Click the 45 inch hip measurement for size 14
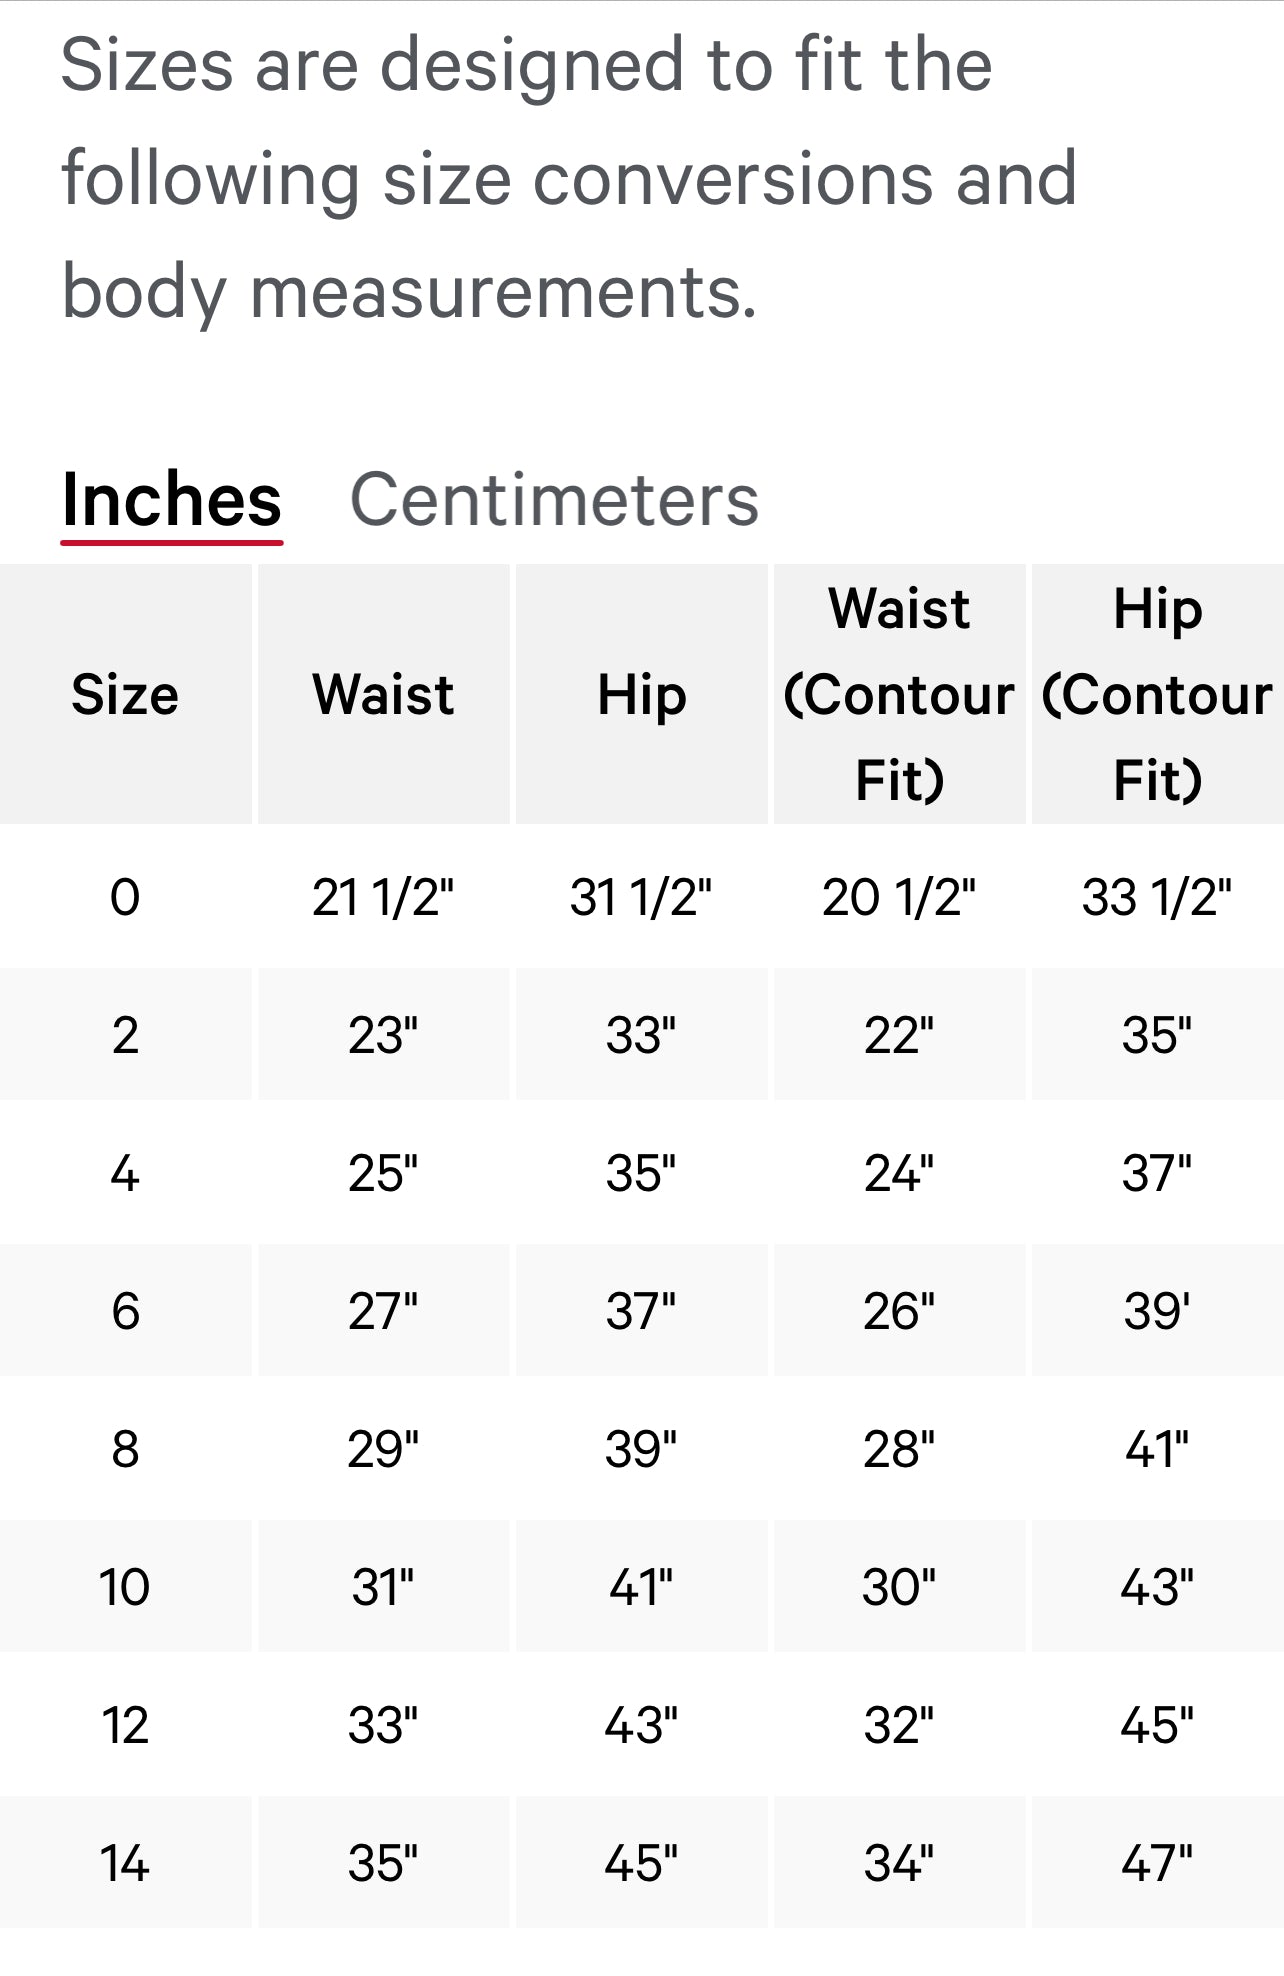Screen dimensions: 1284x1976 point(641,1860)
